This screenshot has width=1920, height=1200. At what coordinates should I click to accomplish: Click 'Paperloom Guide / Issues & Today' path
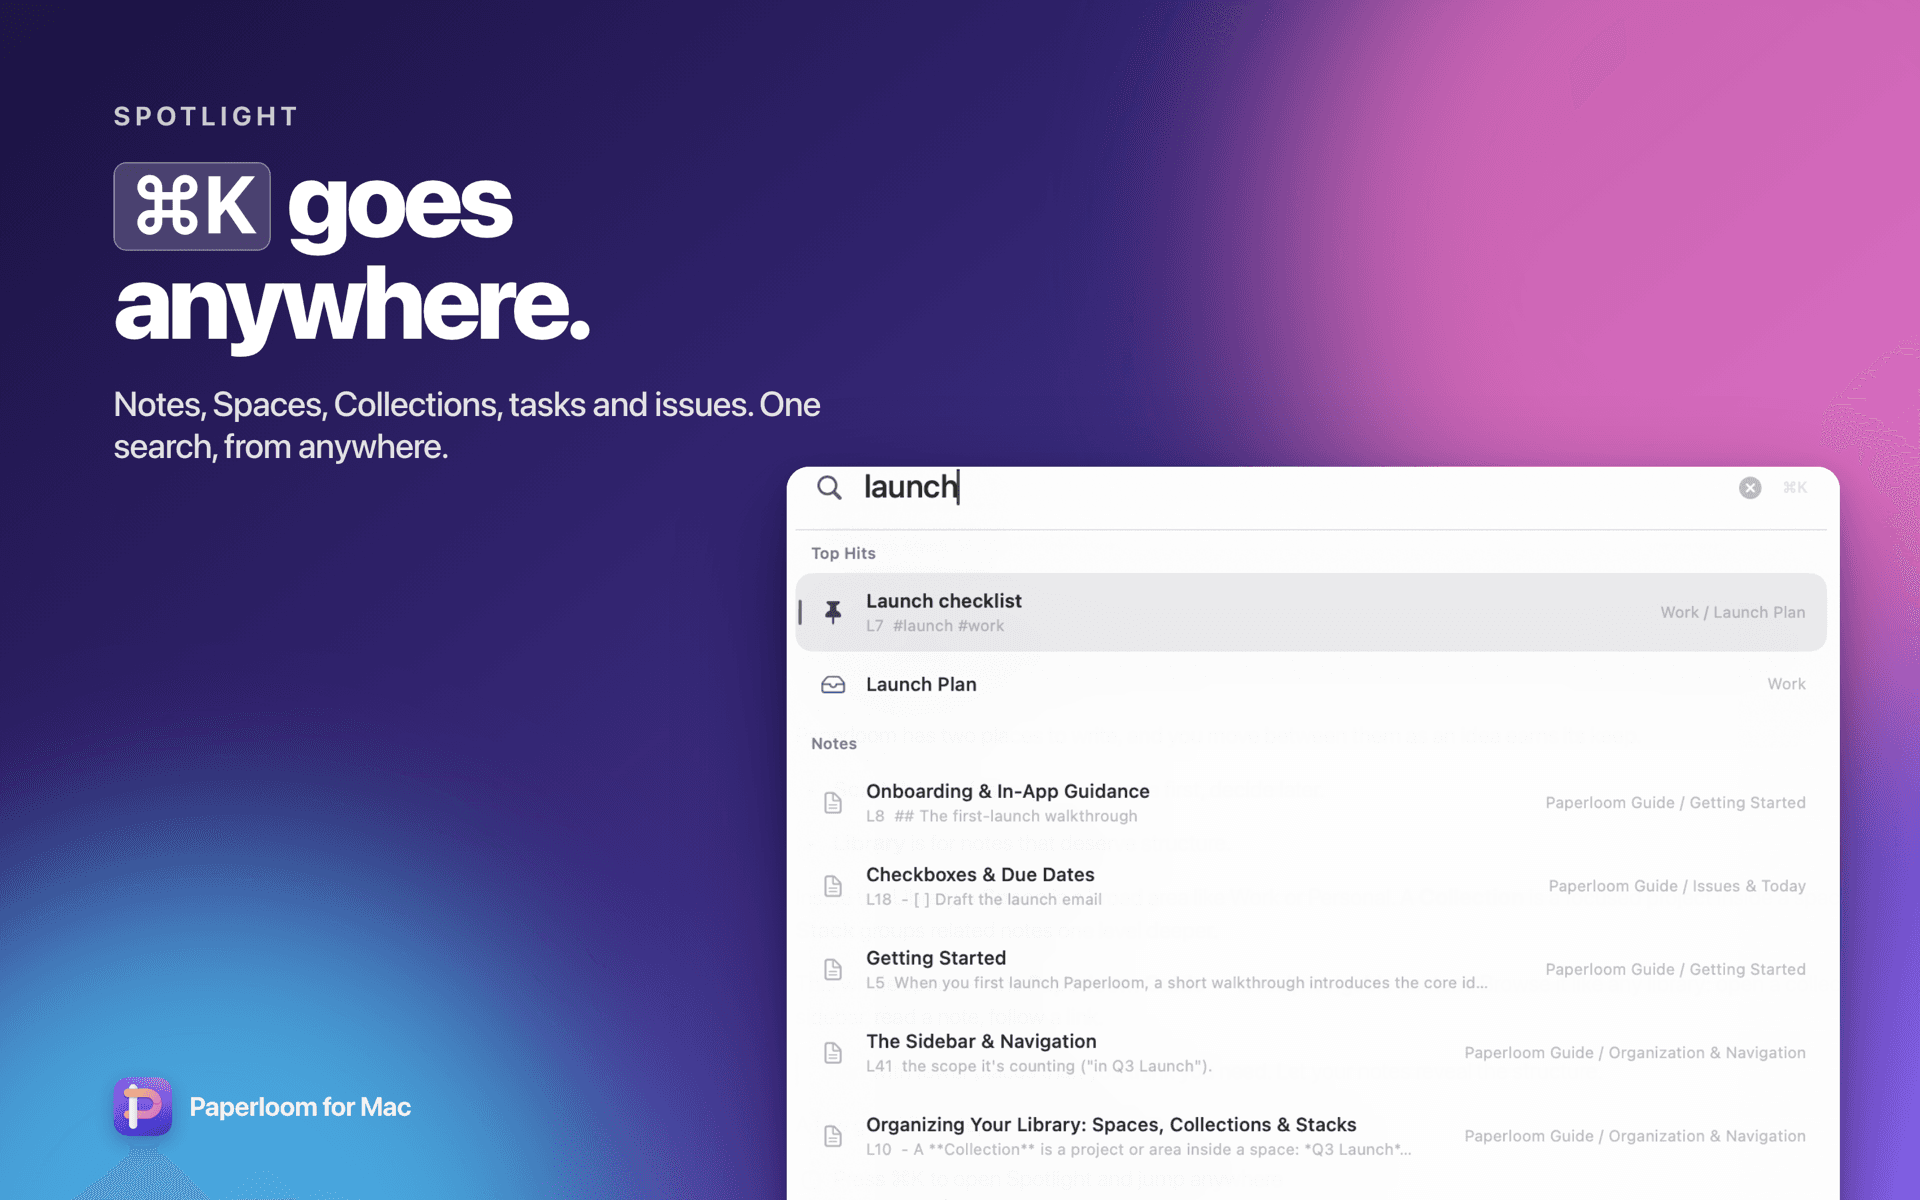coord(1677,886)
